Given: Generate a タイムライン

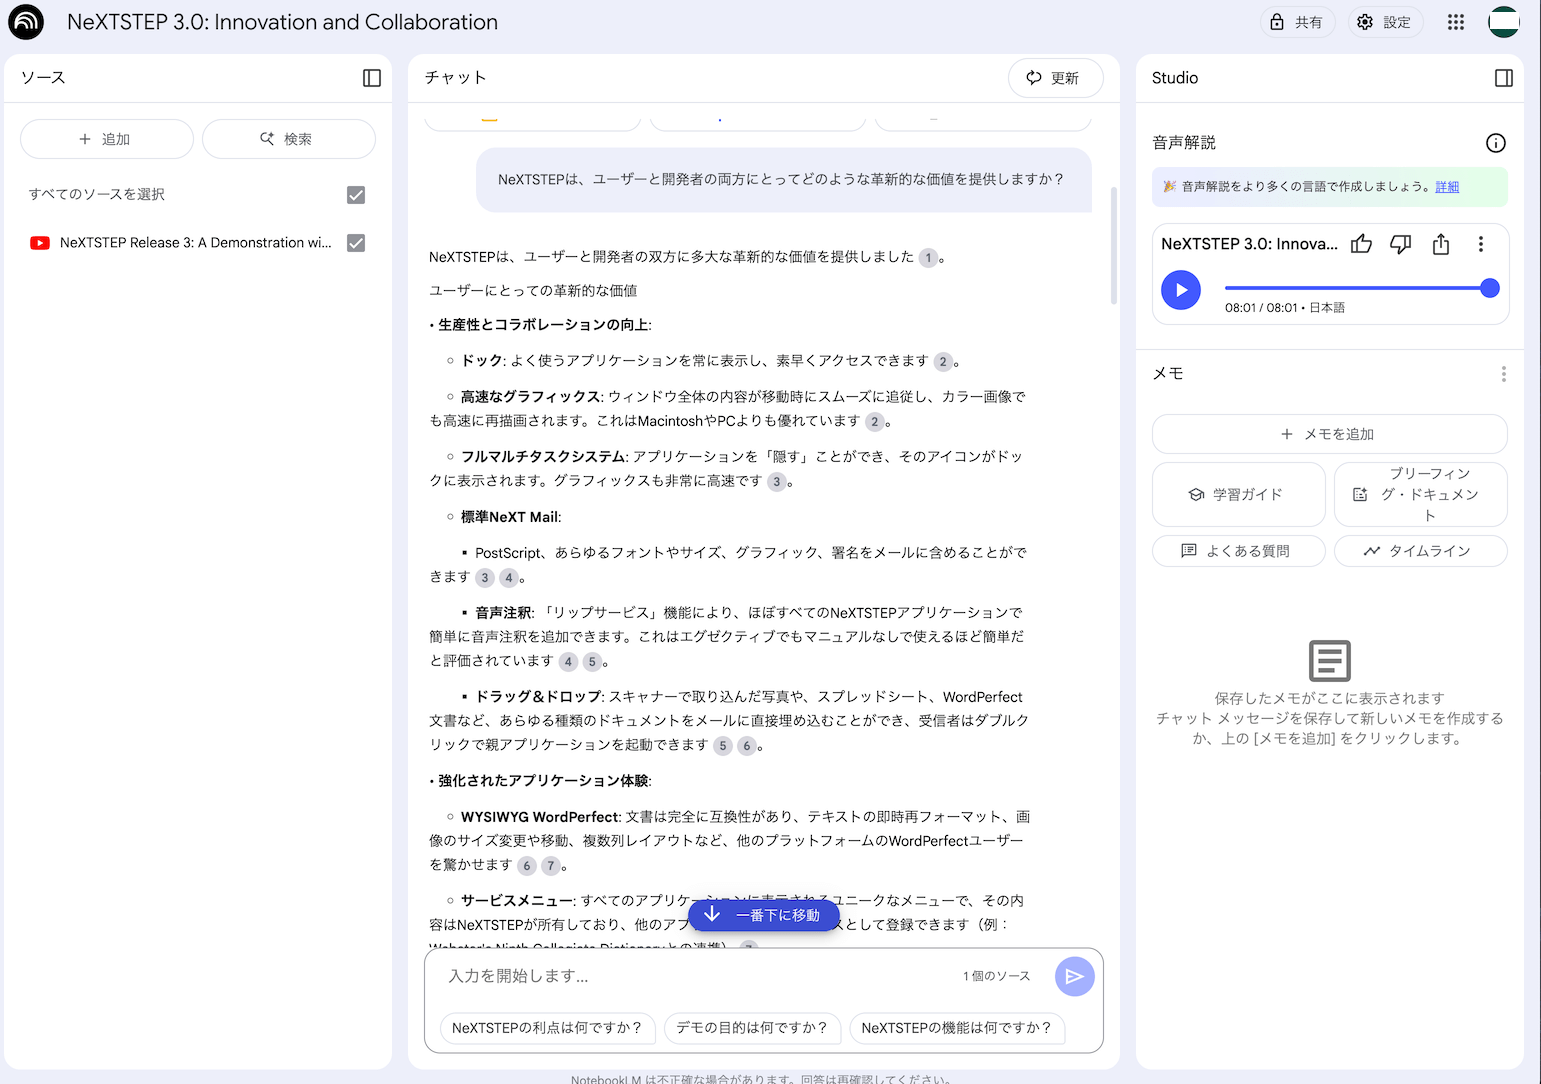Looking at the screenshot, I should point(1421,551).
